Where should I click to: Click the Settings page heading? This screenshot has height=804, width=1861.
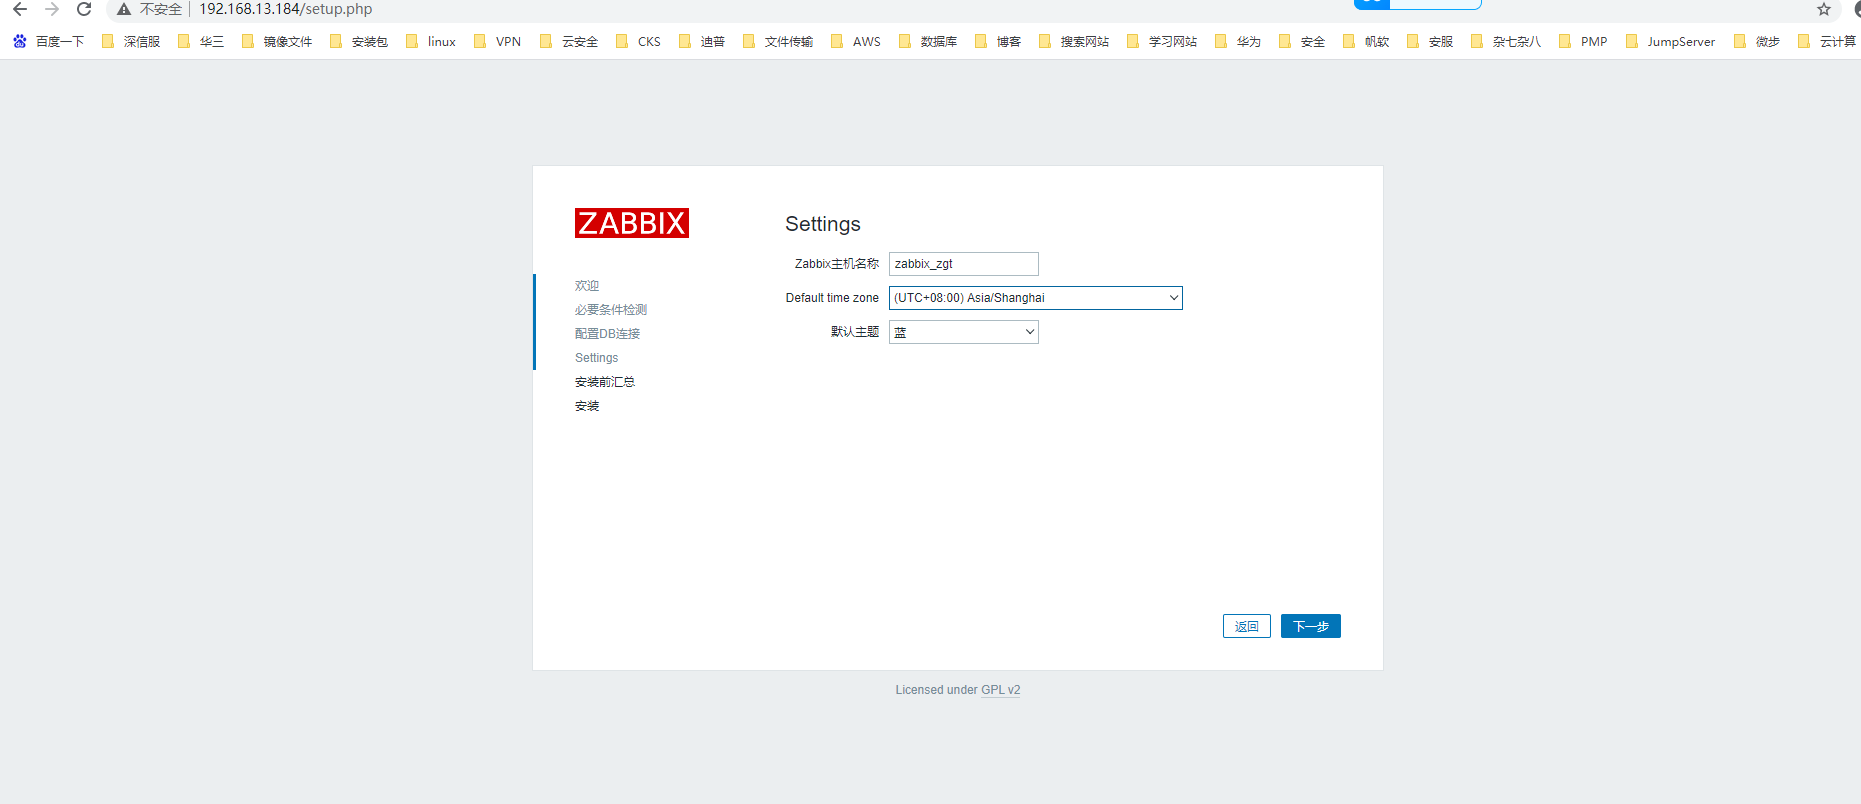(822, 224)
